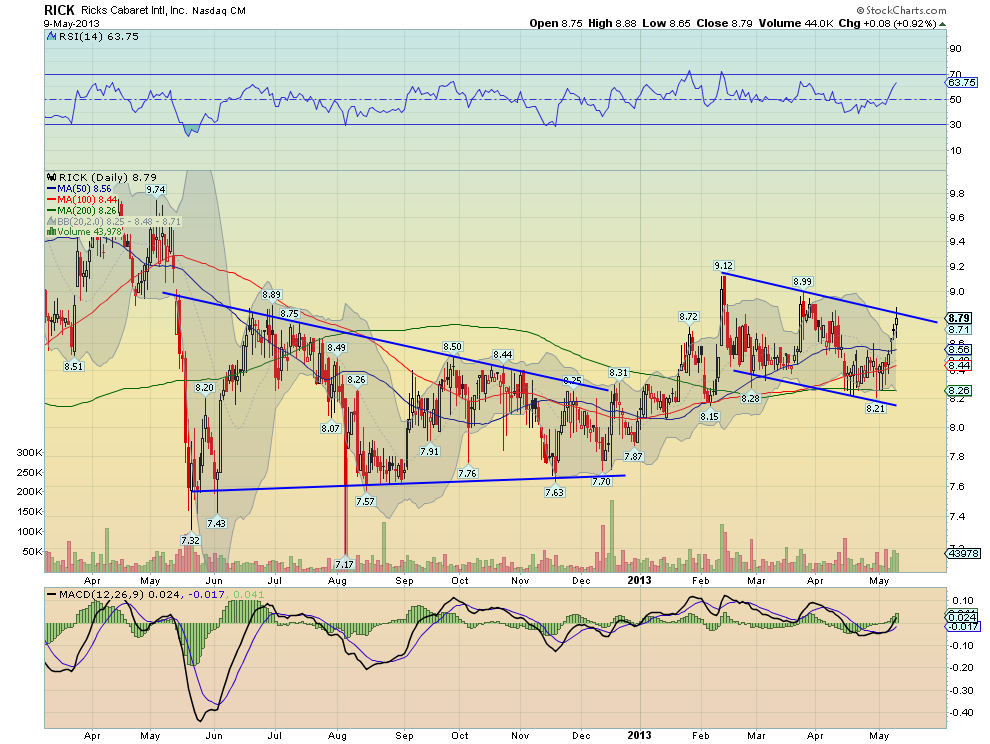Click the MACD legend line icon
Screen dimensions: 990x744
pos(52,594)
